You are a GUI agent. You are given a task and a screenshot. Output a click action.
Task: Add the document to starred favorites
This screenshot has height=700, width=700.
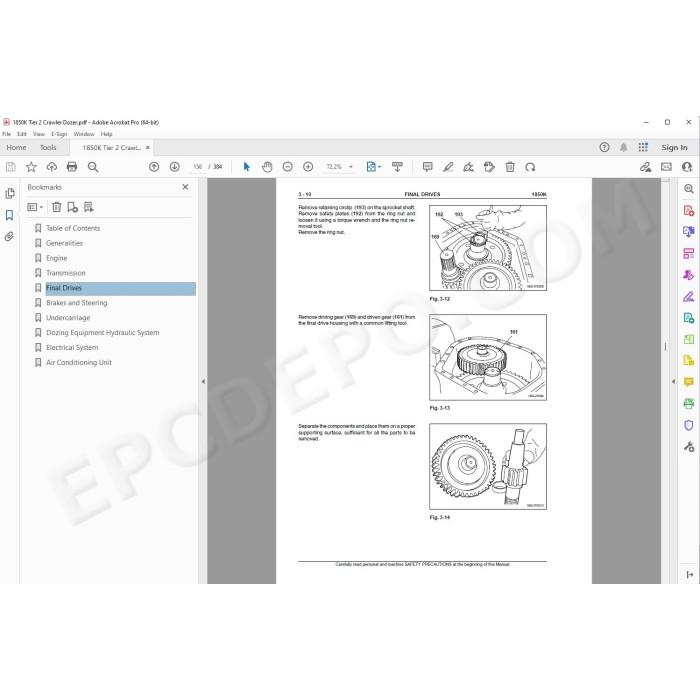click(x=31, y=167)
